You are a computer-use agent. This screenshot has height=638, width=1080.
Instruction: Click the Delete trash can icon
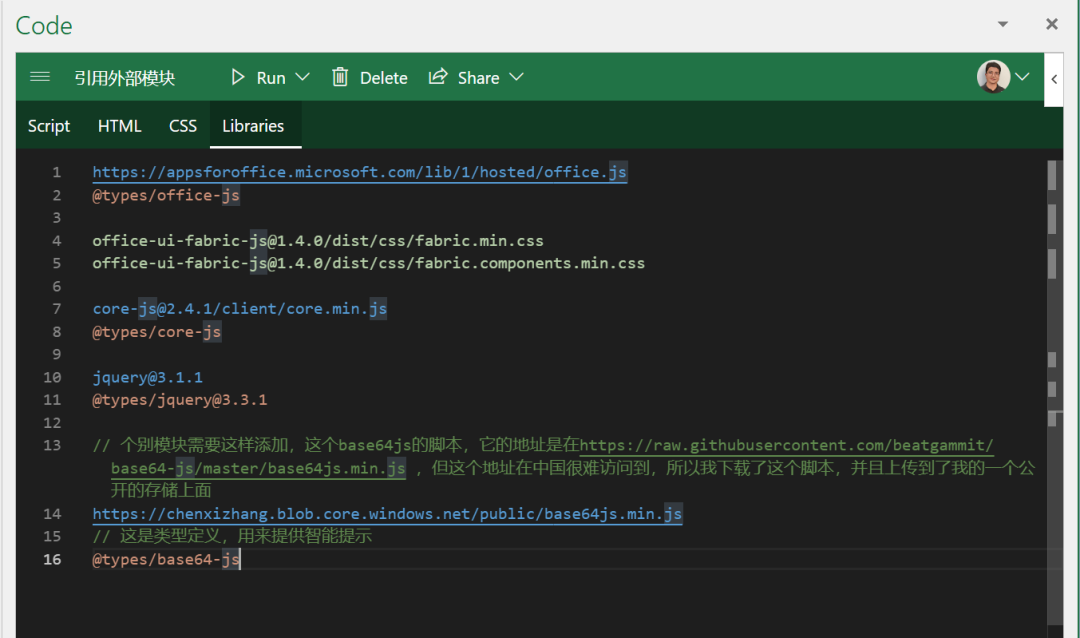pyautogui.click(x=340, y=77)
